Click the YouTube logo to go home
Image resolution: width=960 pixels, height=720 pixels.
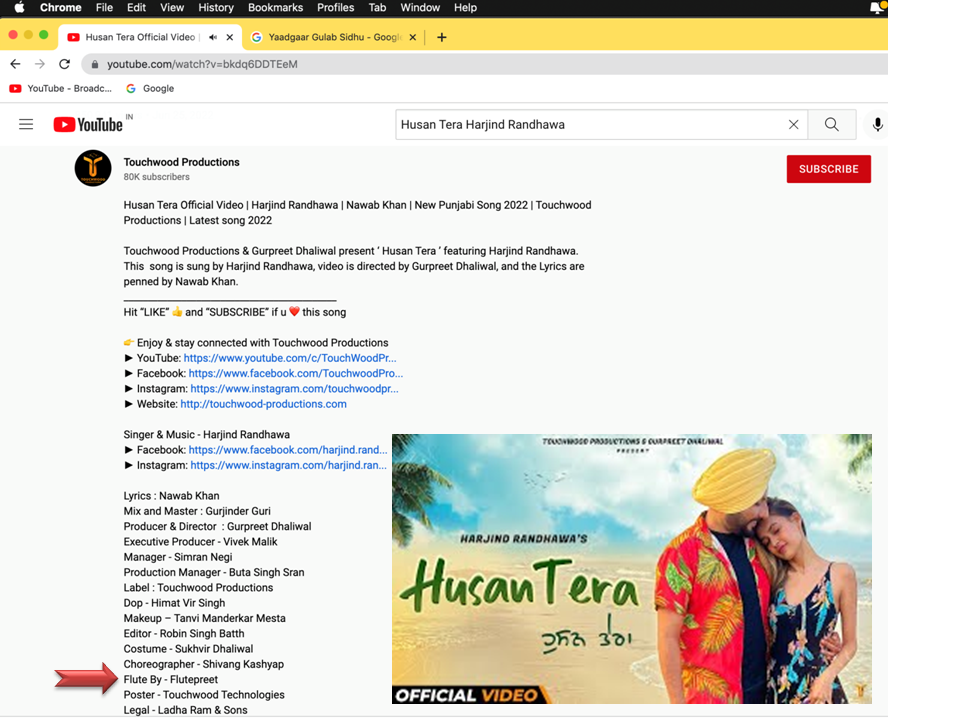tap(88, 124)
